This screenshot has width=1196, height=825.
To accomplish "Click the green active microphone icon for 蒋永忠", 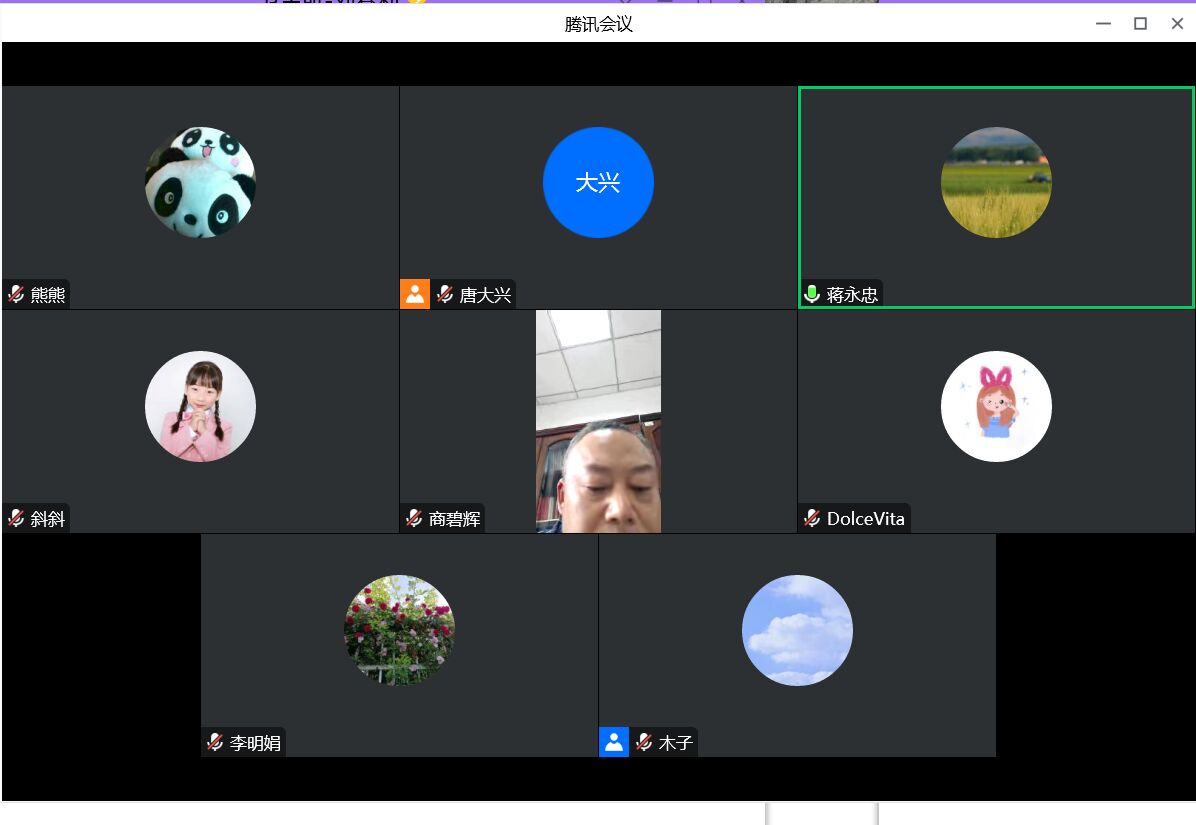I will coord(812,294).
